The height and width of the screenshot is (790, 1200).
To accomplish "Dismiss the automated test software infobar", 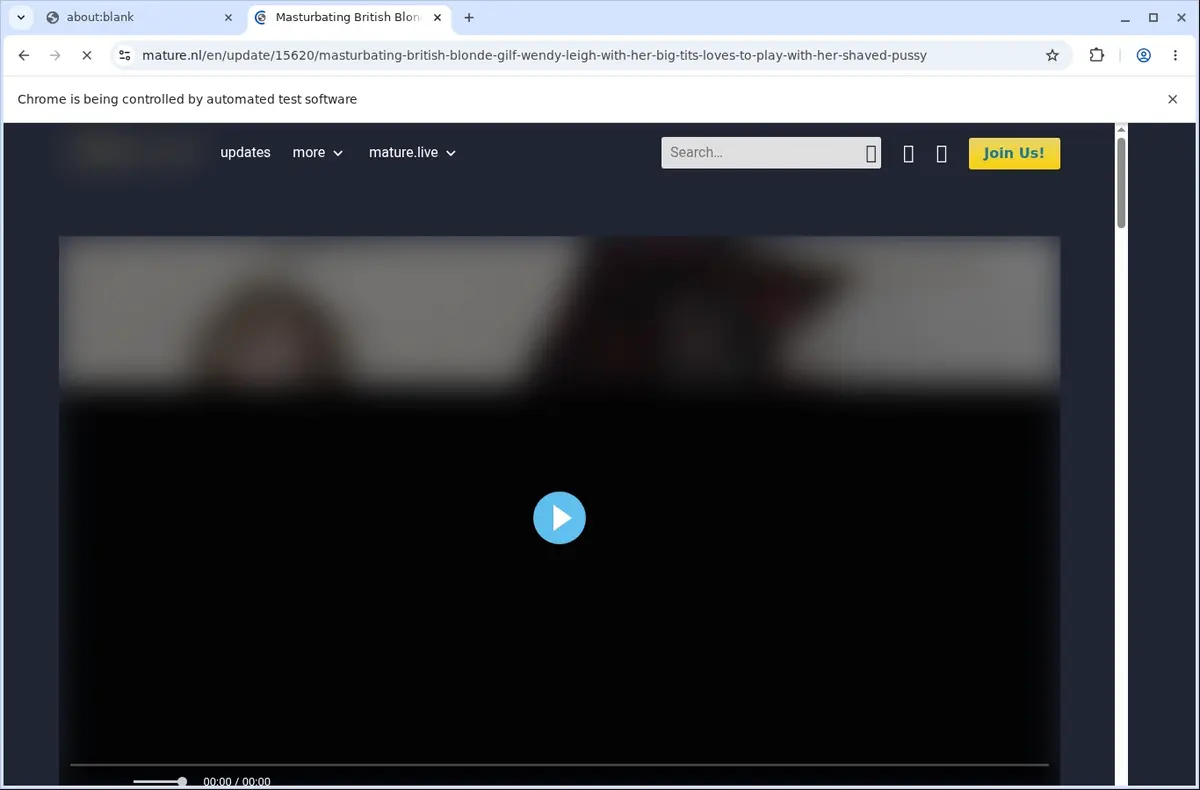I will 1173,99.
